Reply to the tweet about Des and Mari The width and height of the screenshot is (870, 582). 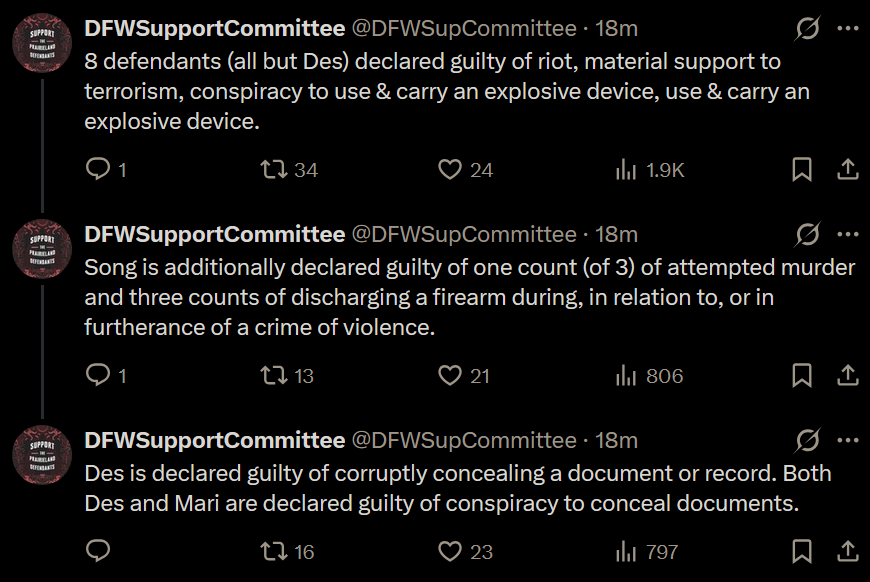coord(98,551)
